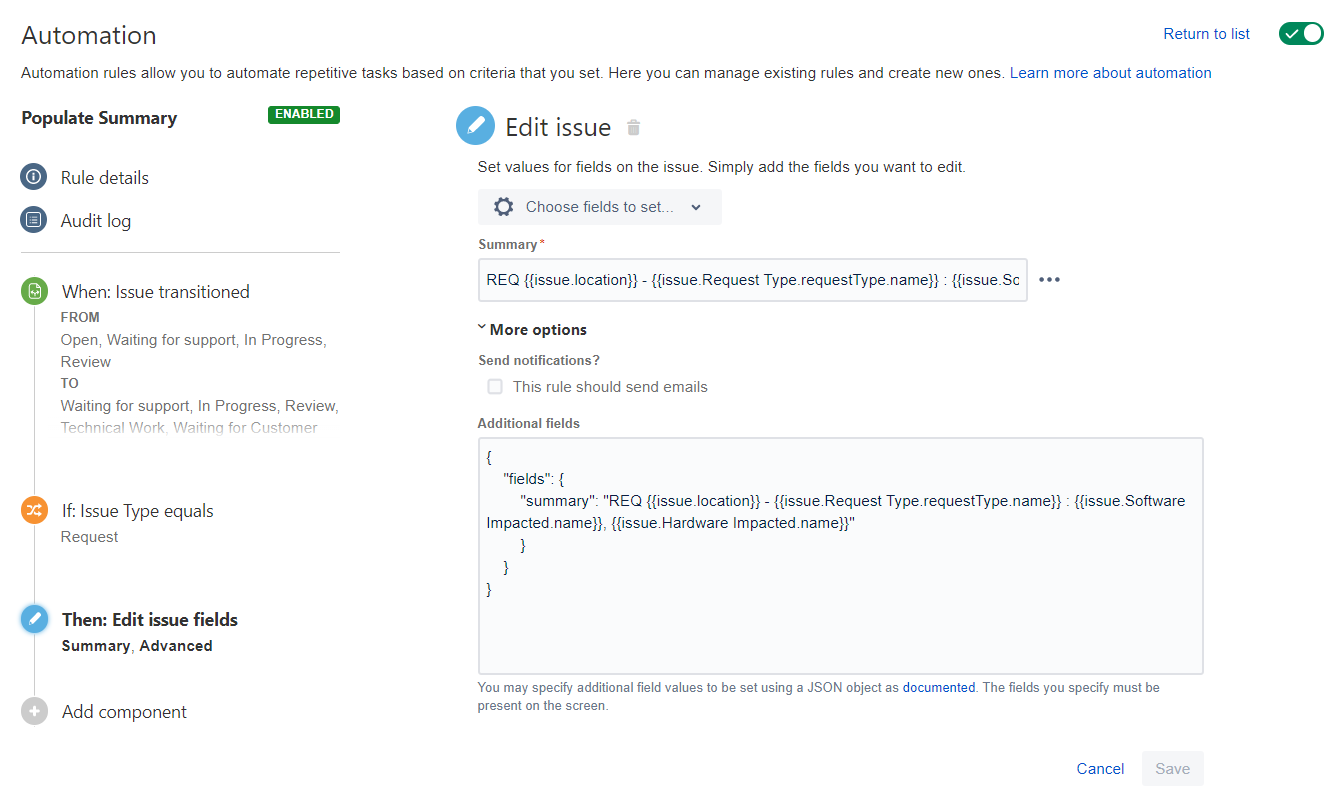Click inside the Summary input field
Image resolution: width=1328 pixels, height=801 pixels.
[750, 279]
